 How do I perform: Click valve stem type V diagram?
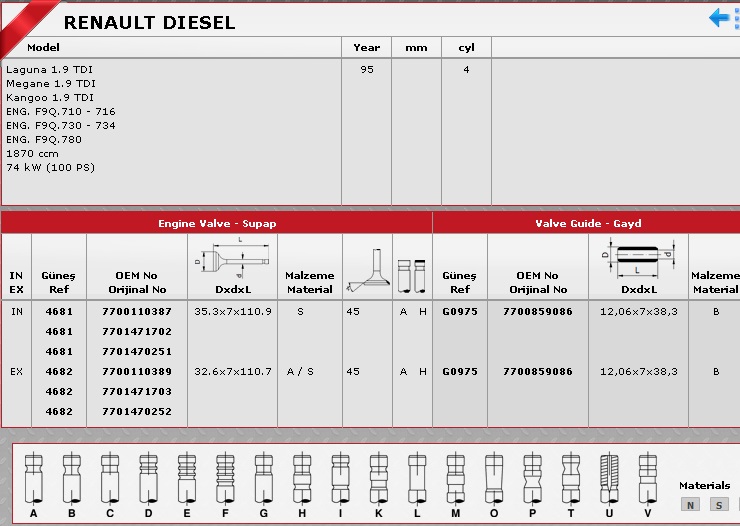pos(647,479)
